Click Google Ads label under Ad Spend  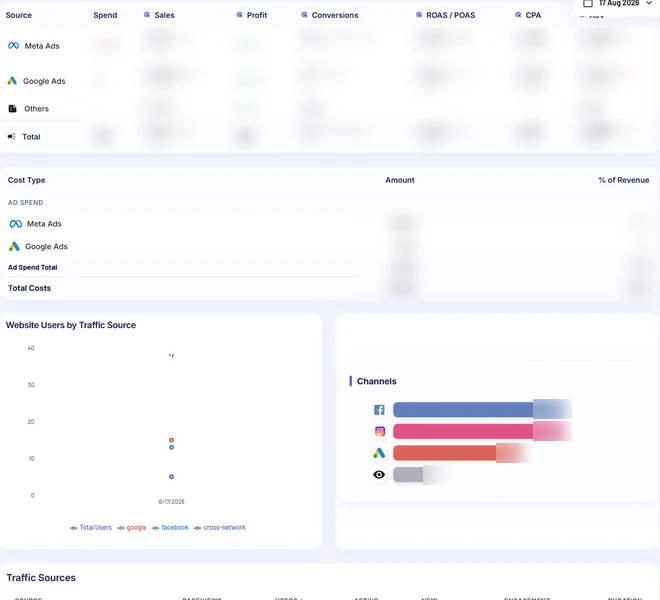point(46,246)
